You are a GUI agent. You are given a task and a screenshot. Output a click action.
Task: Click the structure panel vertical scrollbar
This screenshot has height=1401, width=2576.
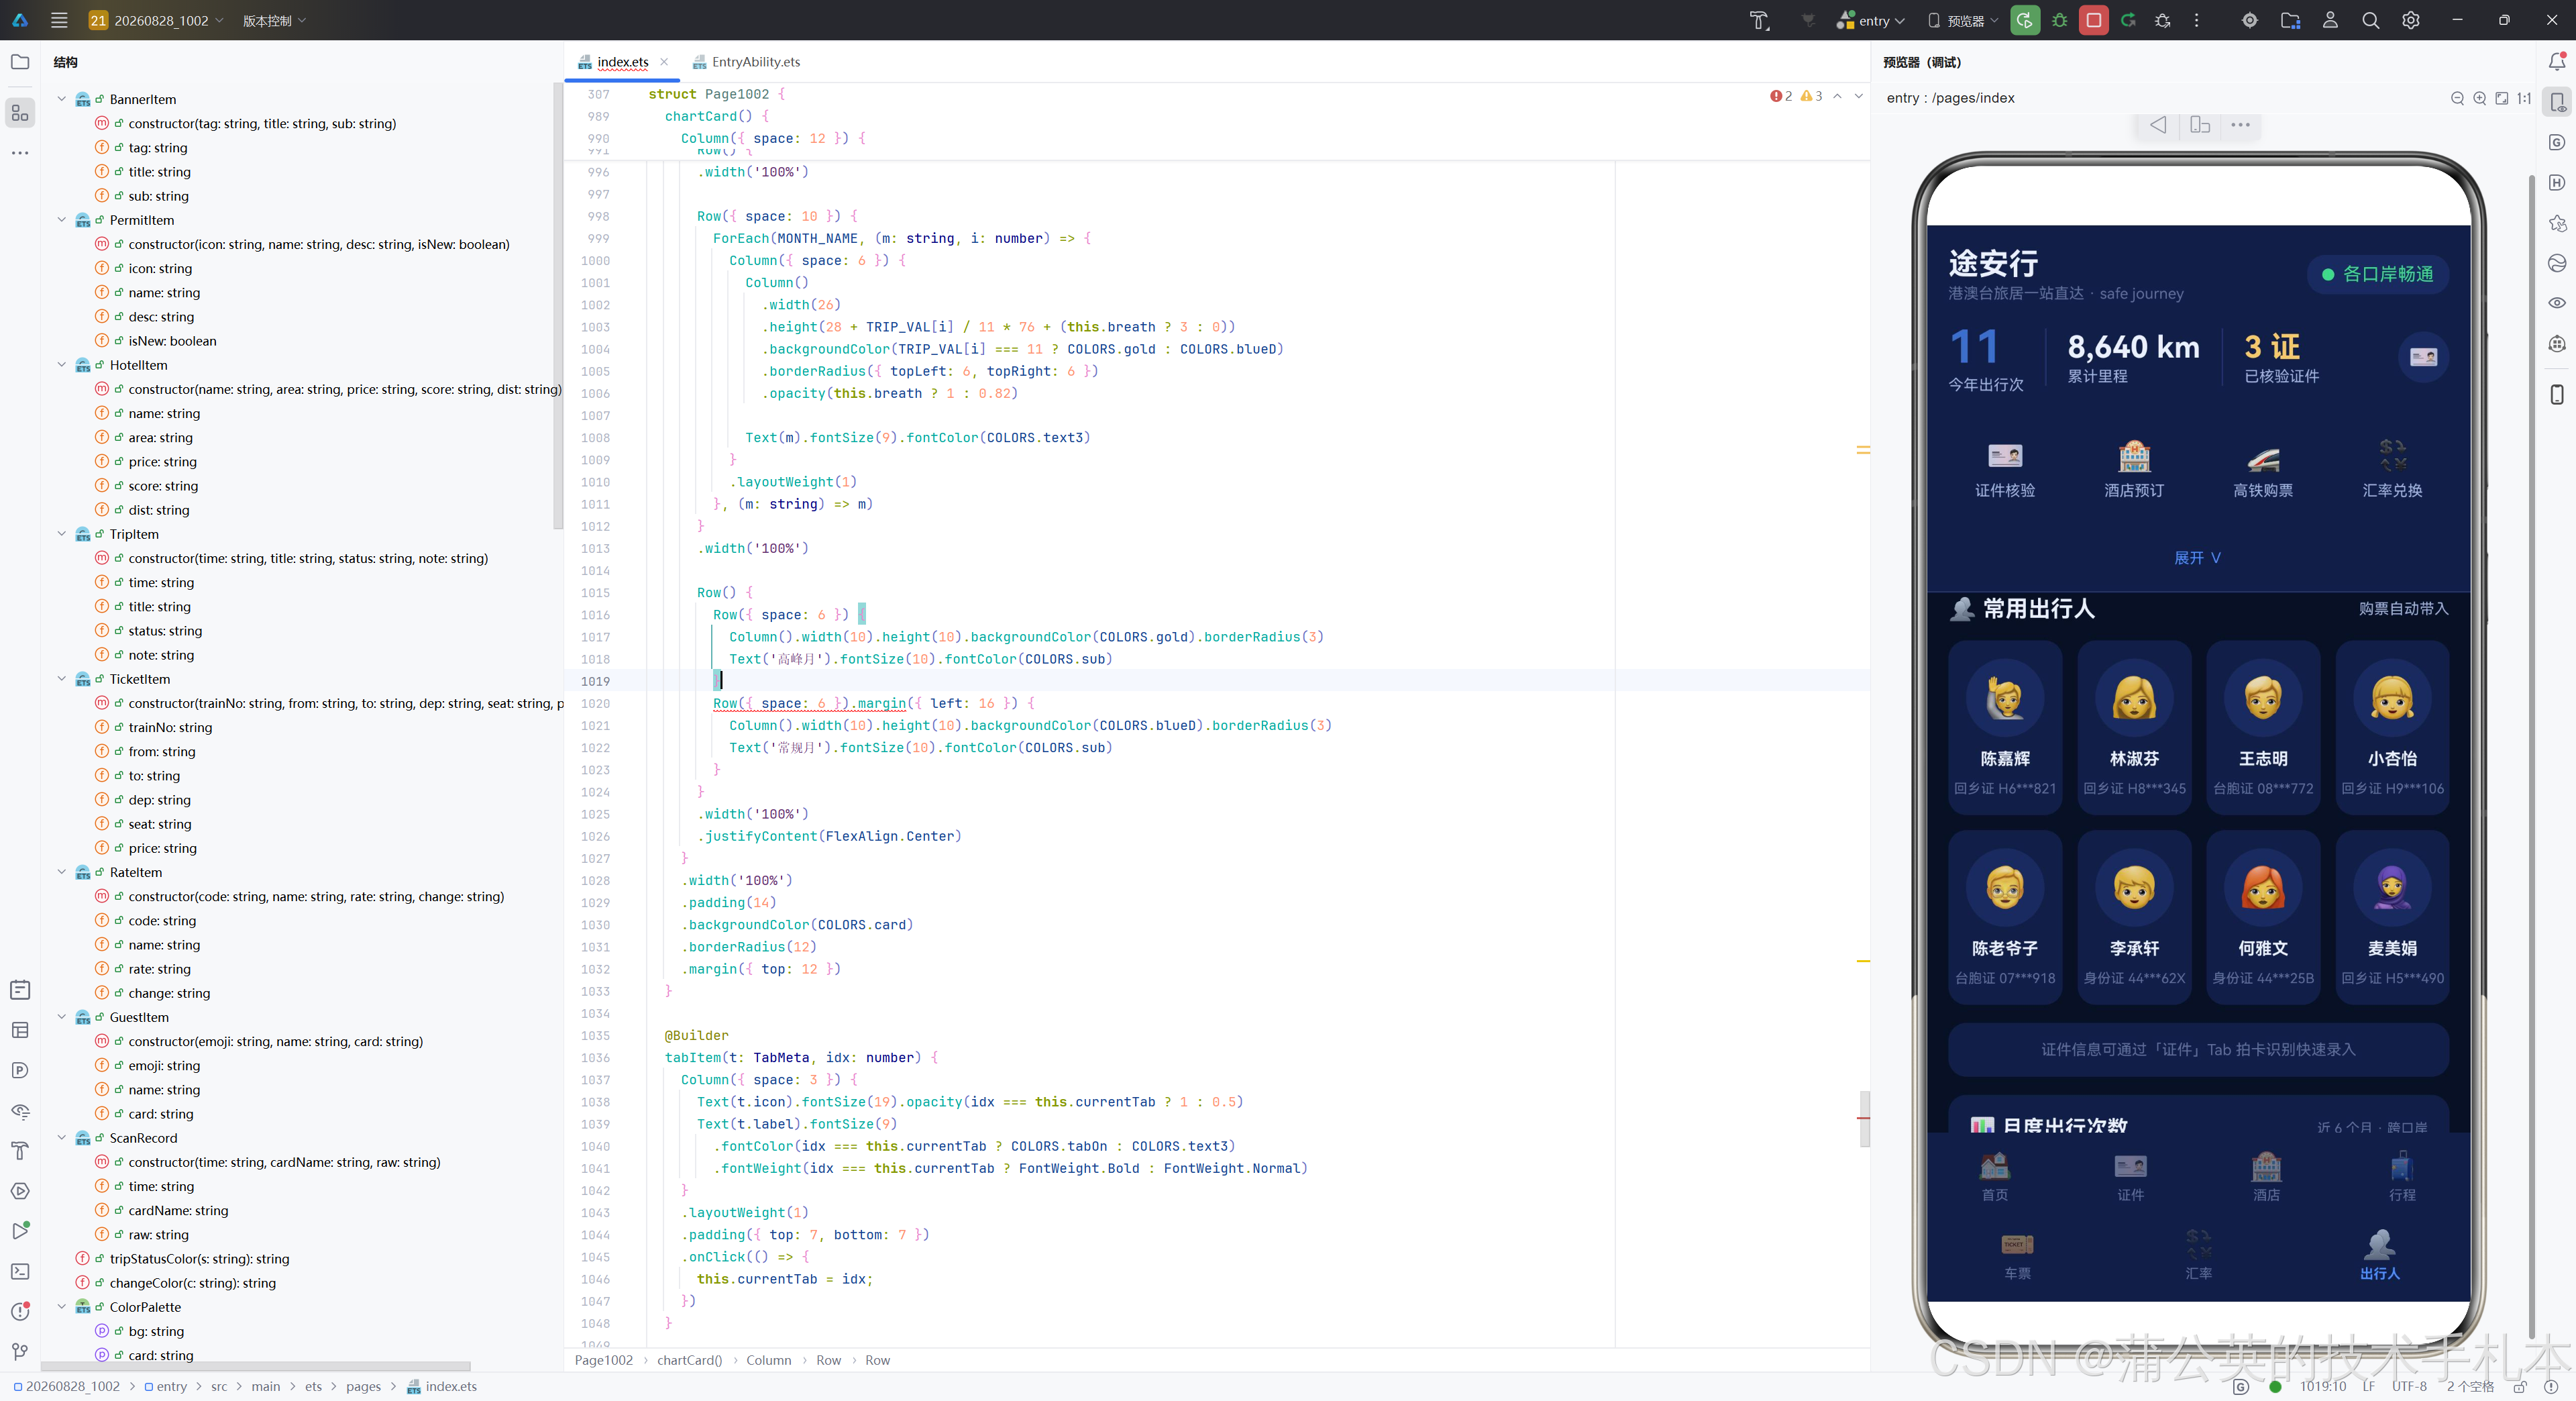(x=557, y=305)
